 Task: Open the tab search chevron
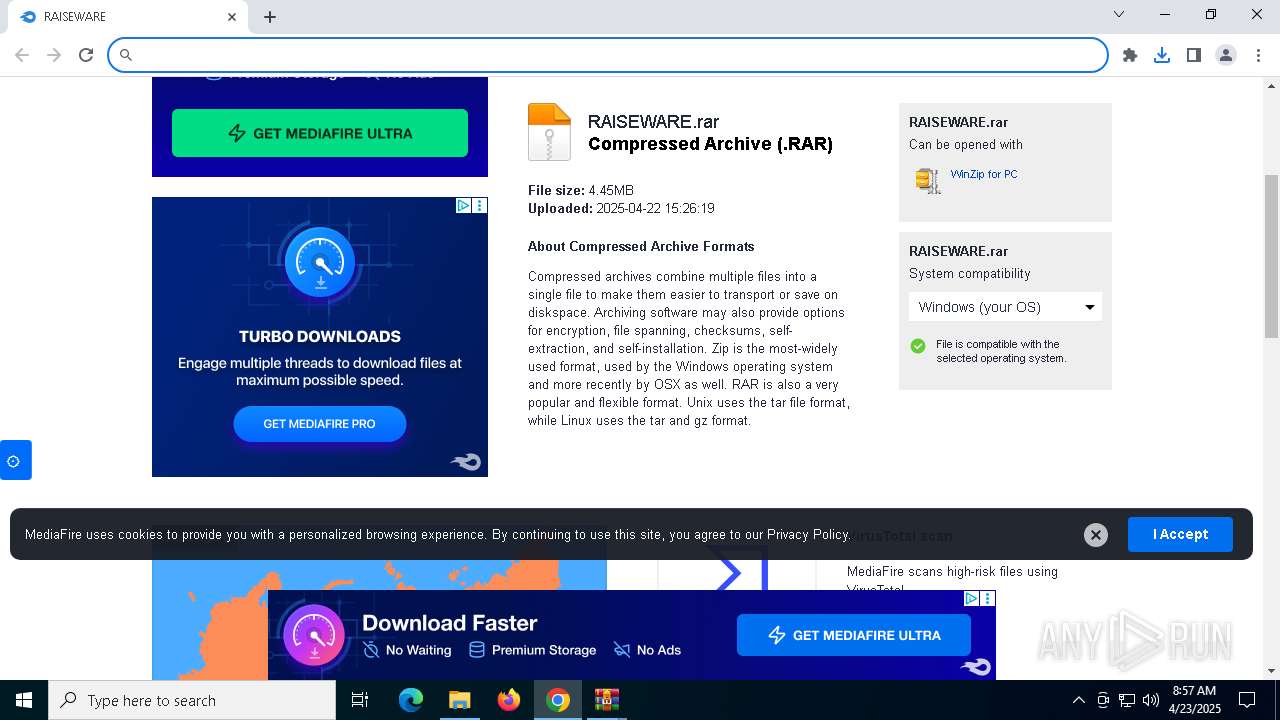tap(1119, 14)
